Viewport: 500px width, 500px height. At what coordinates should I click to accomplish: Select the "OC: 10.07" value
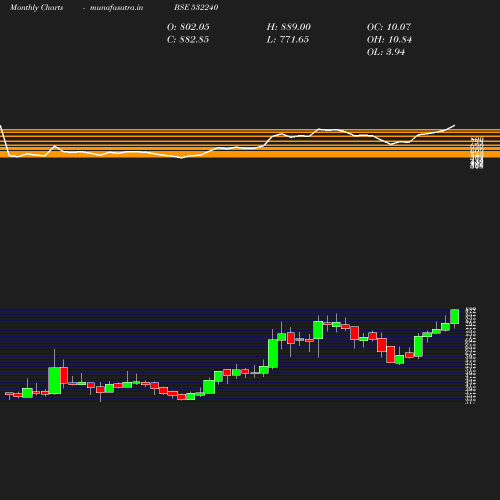[x=389, y=27]
